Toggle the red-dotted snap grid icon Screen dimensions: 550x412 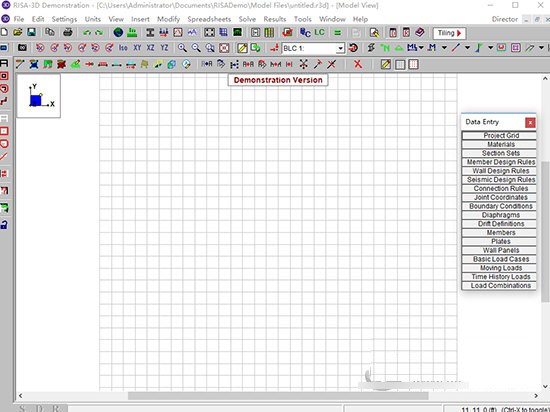[x=414, y=65]
